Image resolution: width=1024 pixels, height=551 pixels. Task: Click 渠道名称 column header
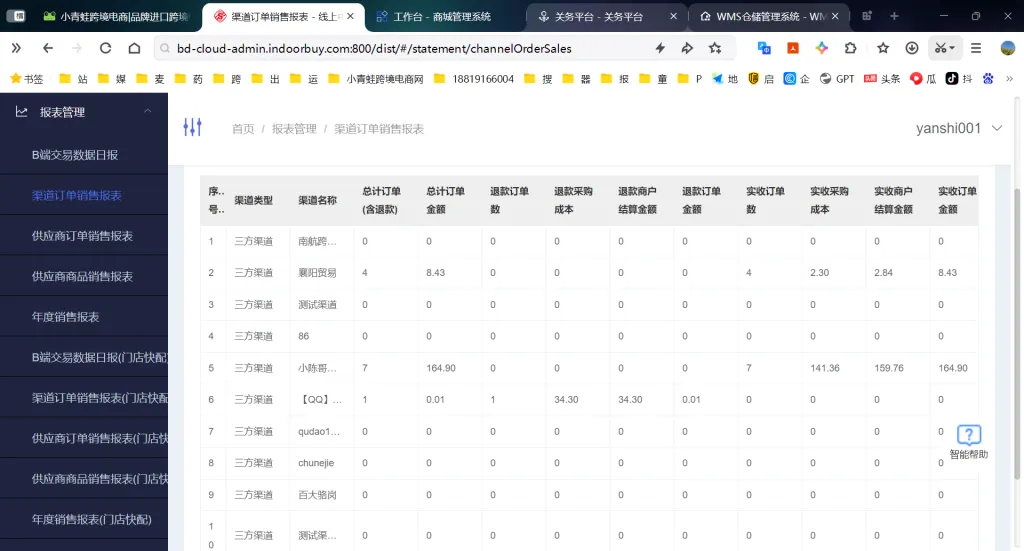pos(317,200)
